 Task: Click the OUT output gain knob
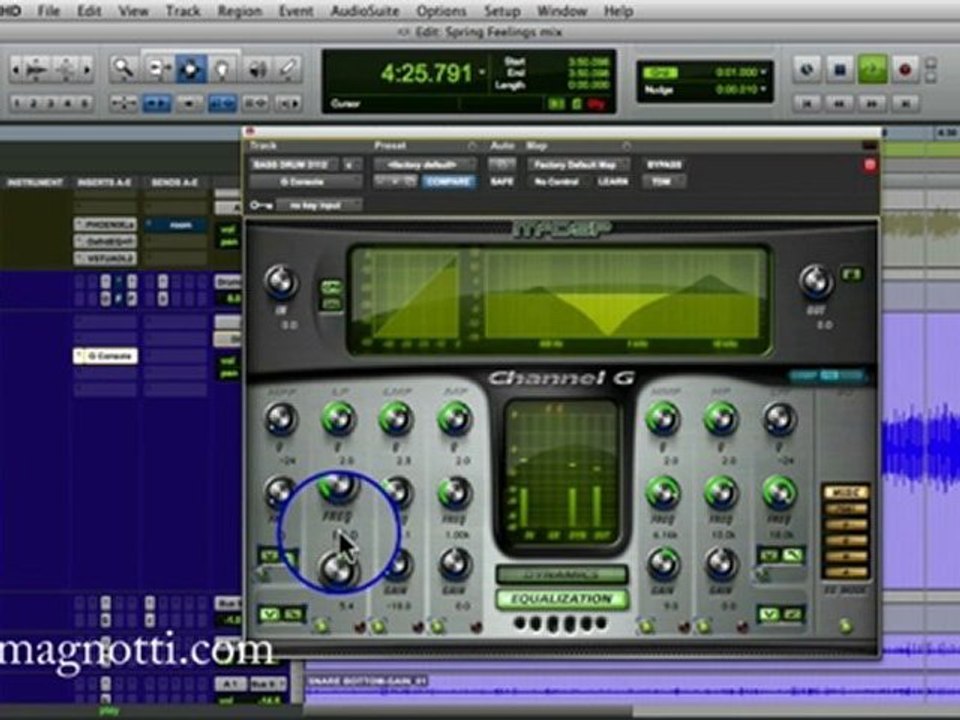(816, 282)
